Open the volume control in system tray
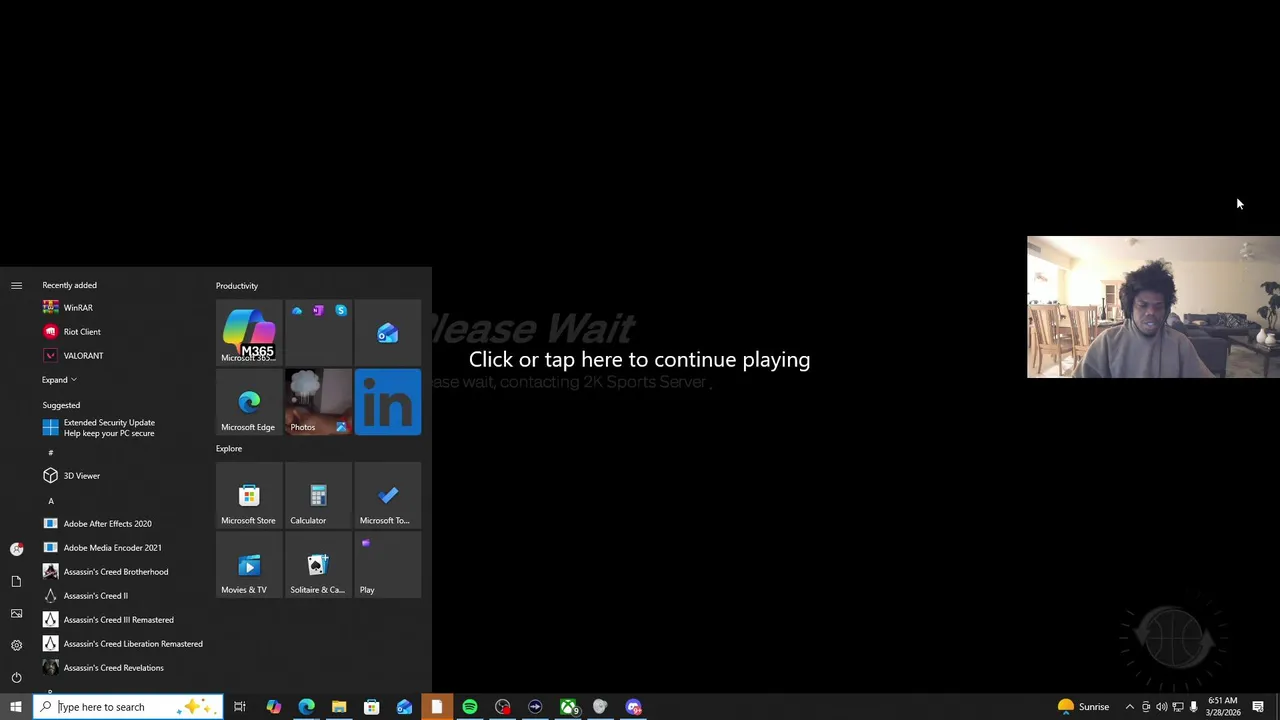This screenshot has width=1280, height=720. click(x=1162, y=707)
